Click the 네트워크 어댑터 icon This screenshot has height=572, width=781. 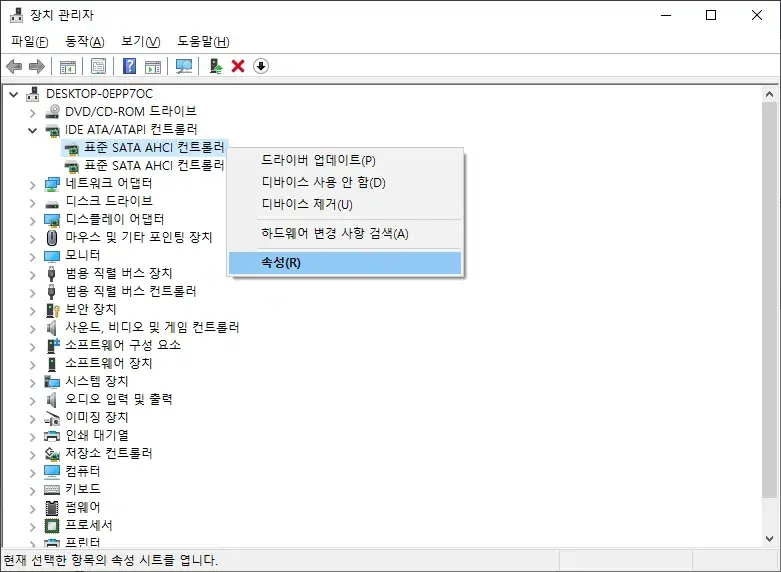coord(52,184)
